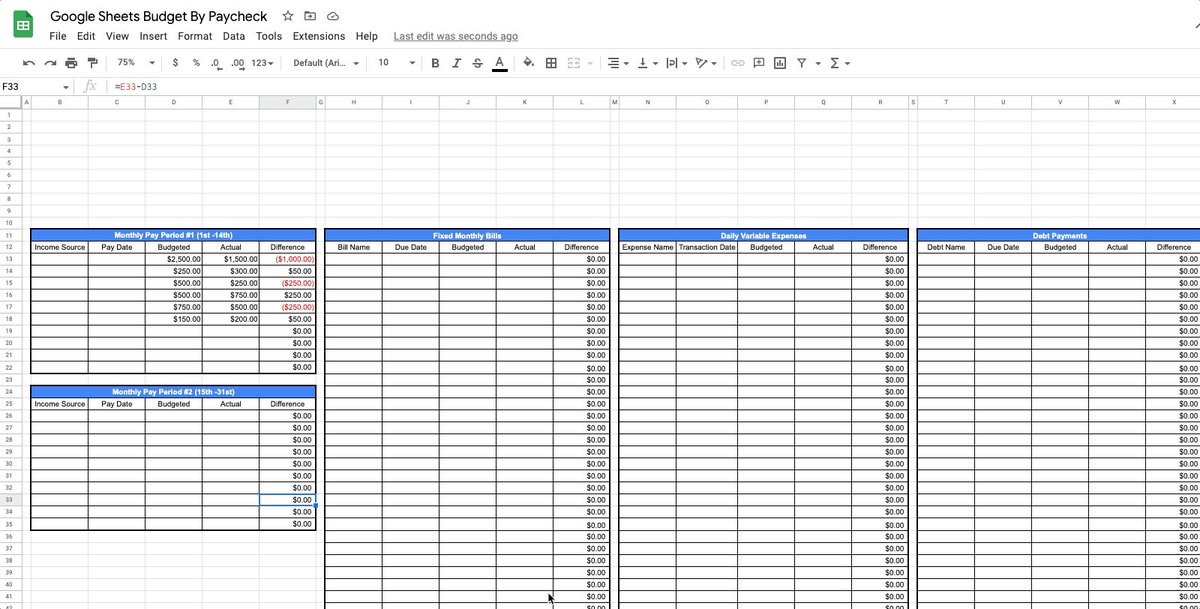Image resolution: width=1200 pixels, height=609 pixels.
Task: Toggle bold formatting
Action: [x=435, y=63]
